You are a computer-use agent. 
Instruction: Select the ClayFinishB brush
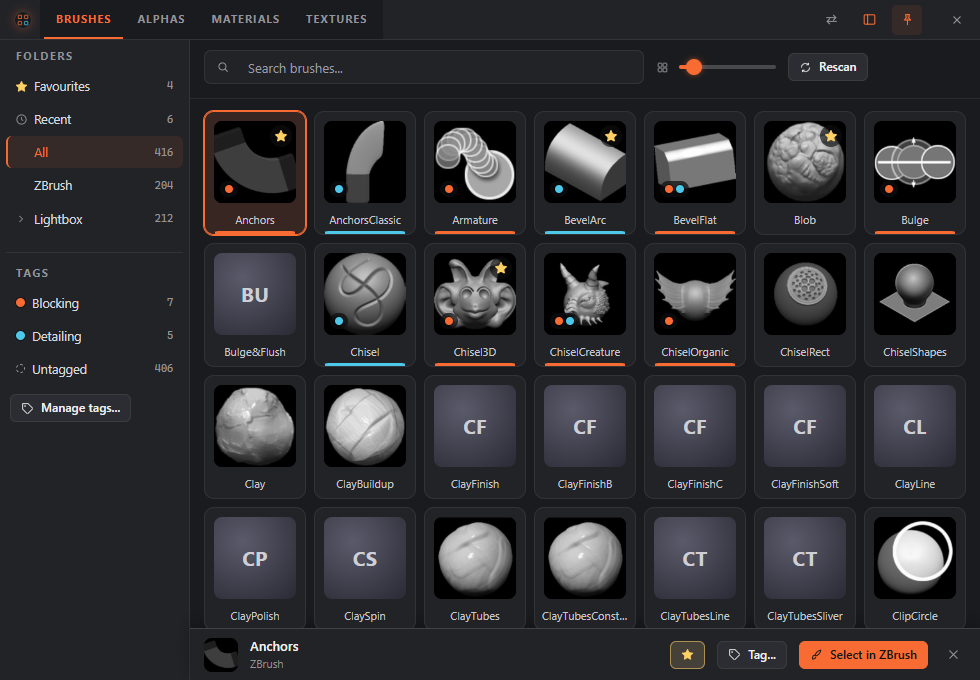(585, 437)
